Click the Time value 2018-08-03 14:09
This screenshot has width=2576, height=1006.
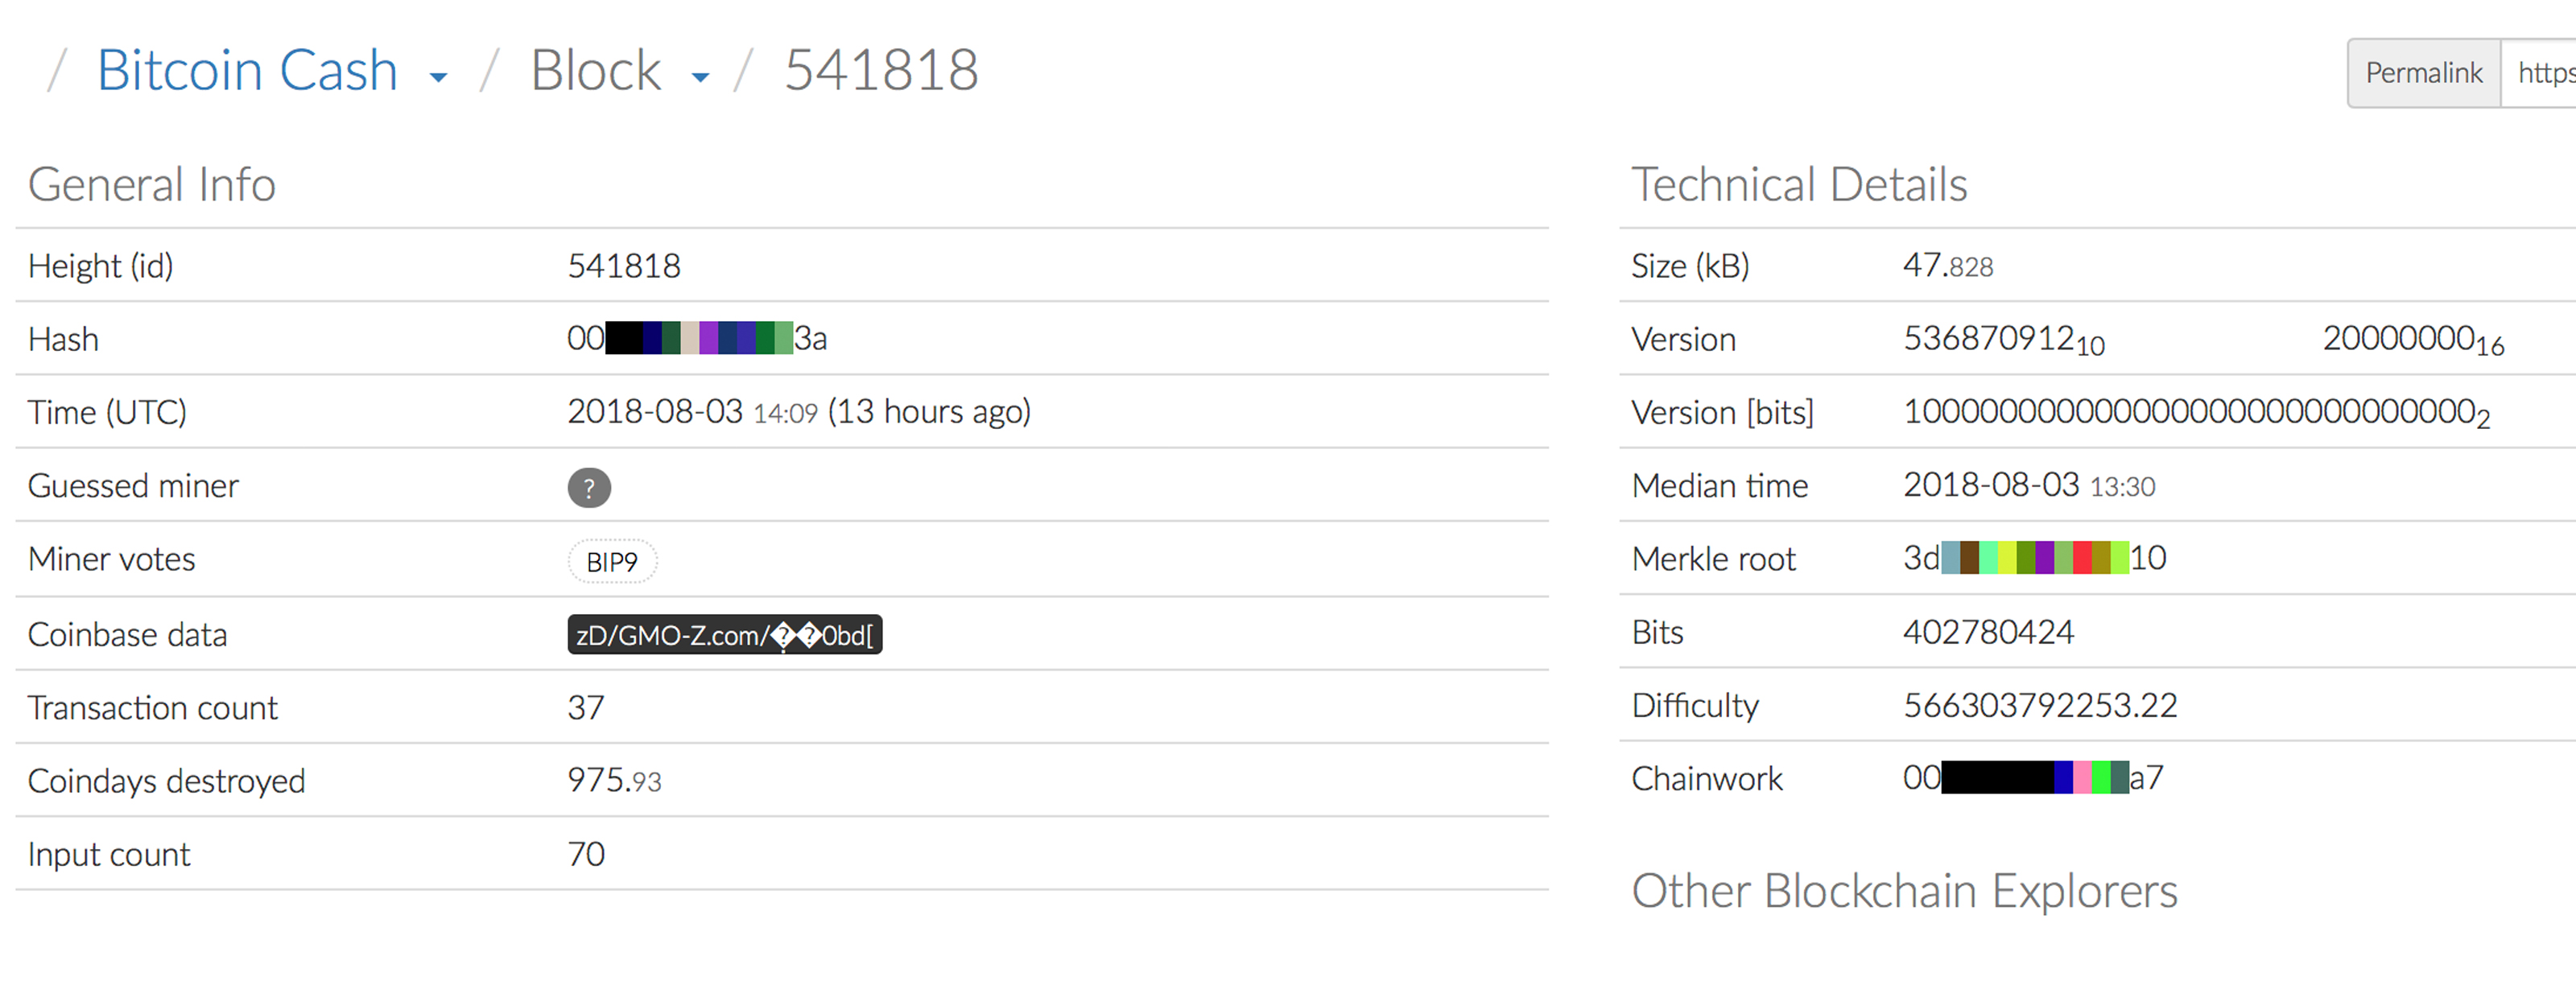click(x=692, y=412)
